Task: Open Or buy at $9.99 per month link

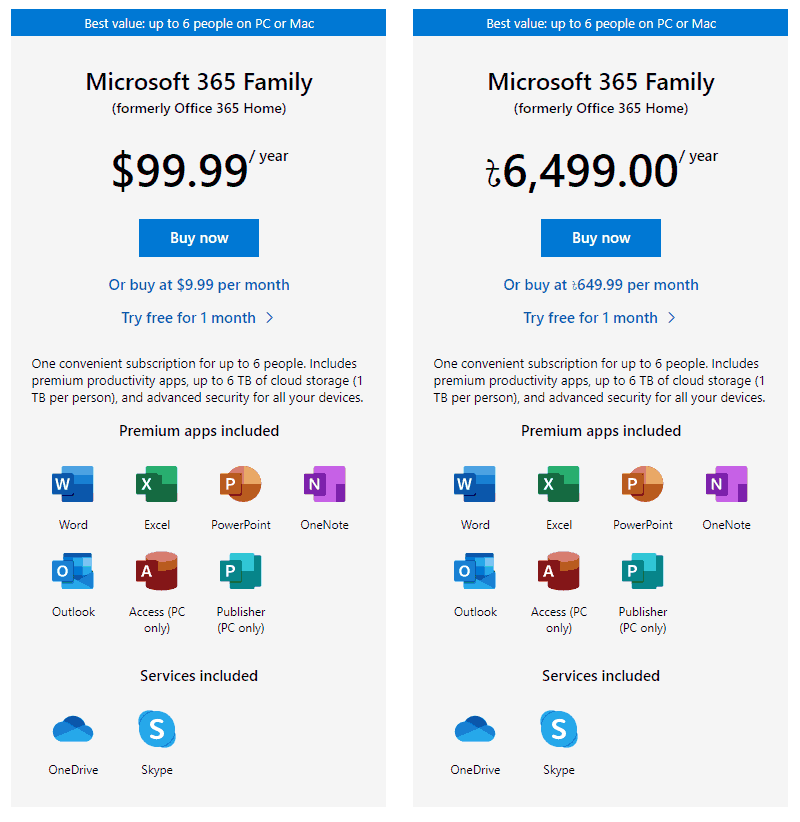Action: pyautogui.click(x=198, y=285)
